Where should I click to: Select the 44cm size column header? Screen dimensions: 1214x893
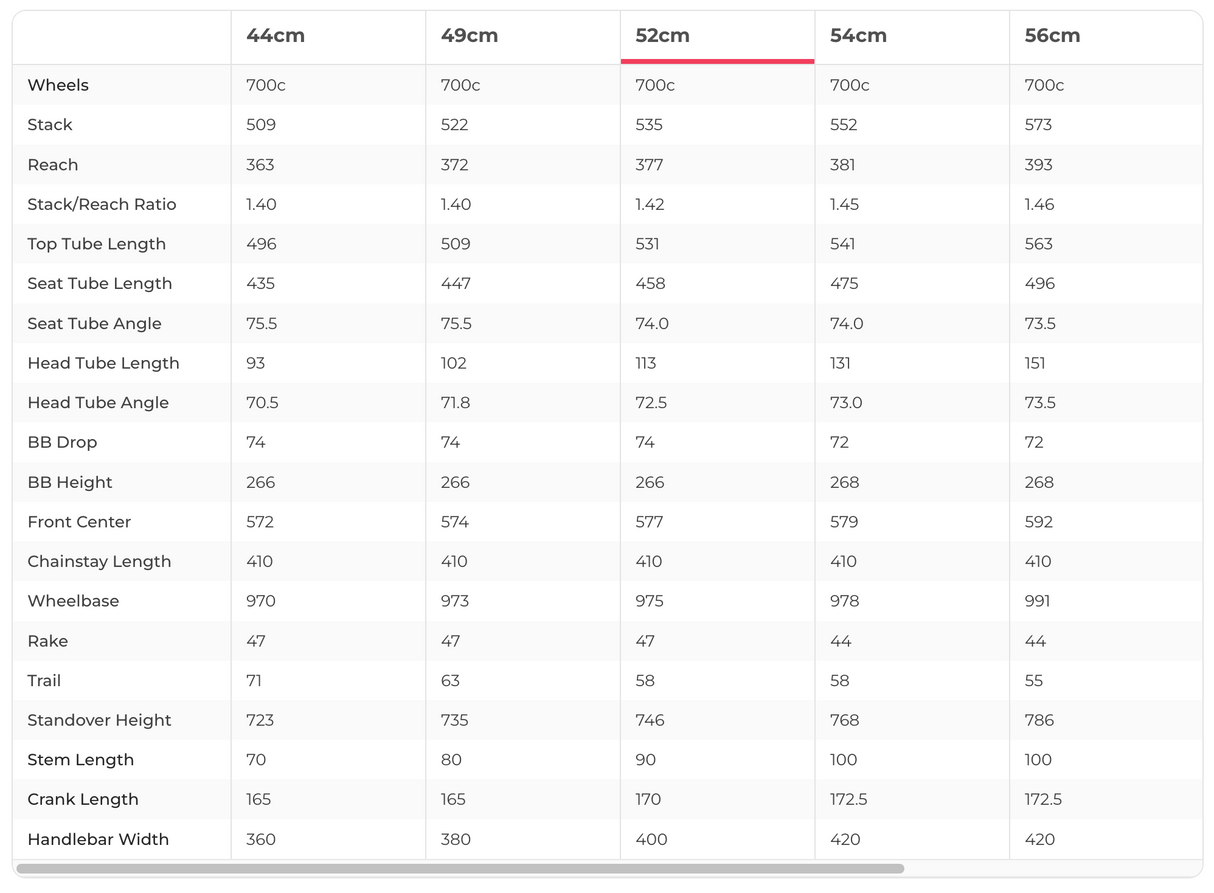(x=275, y=36)
